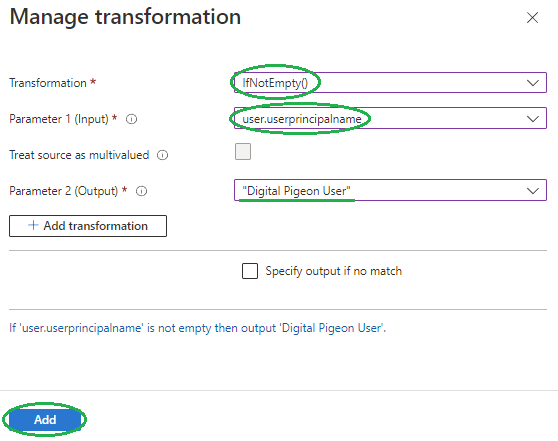Click the transformation summary text

click(198, 328)
